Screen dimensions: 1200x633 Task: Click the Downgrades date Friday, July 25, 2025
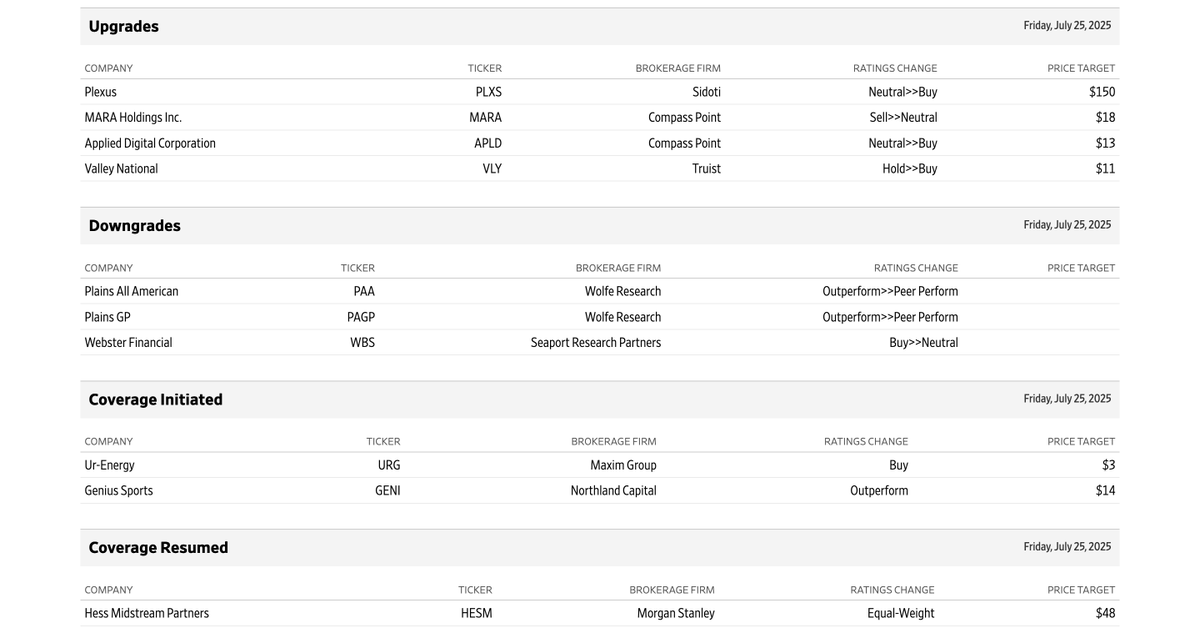pos(1067,225)
